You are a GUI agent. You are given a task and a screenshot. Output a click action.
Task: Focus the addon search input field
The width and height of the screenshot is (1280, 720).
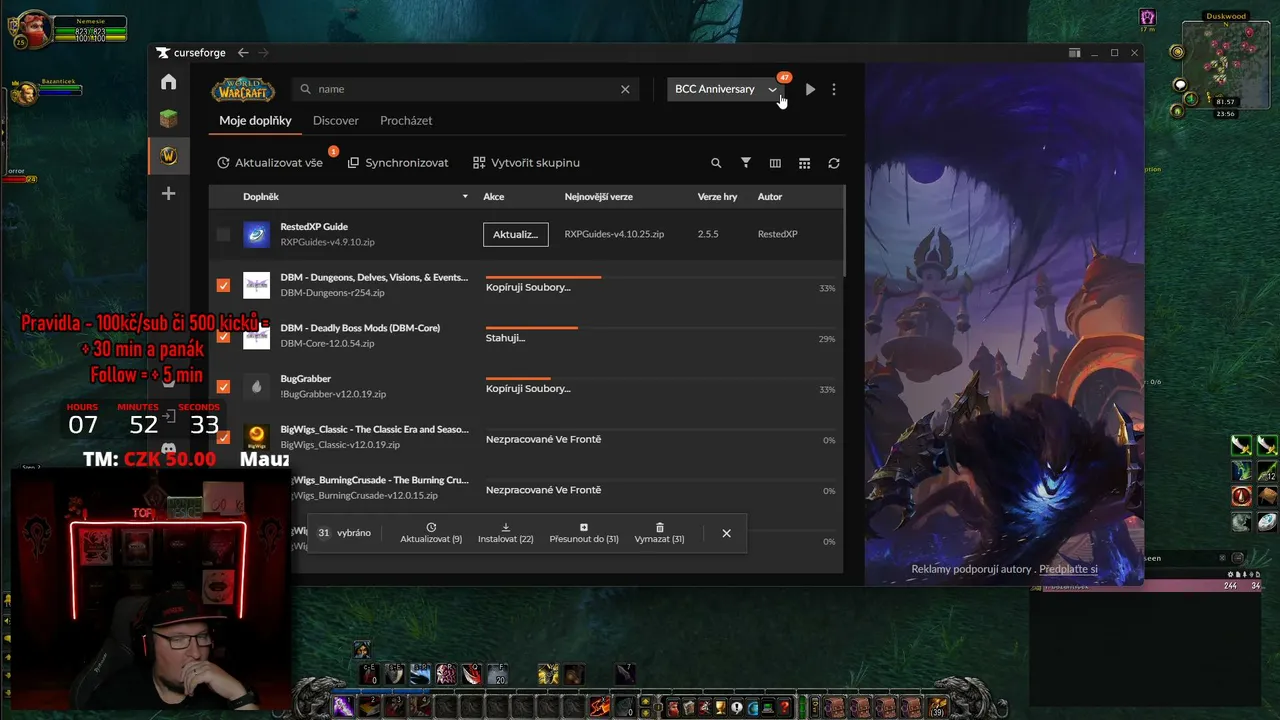[x=466, y=89]
